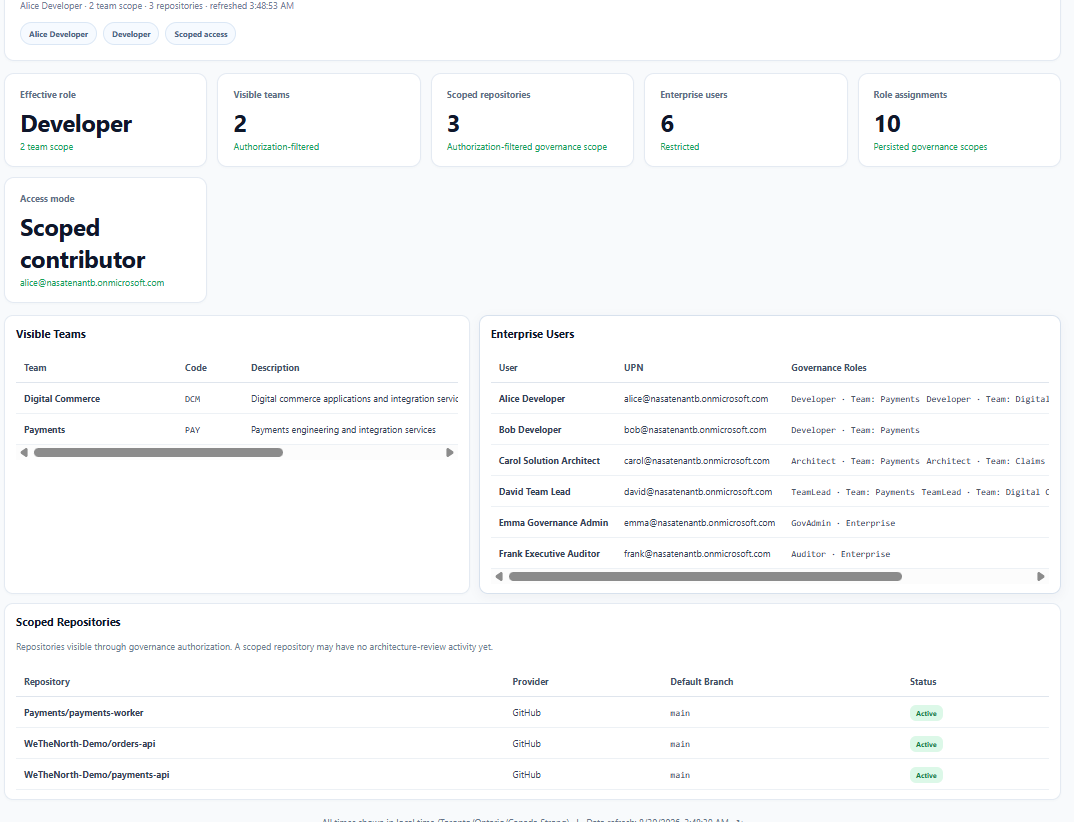Click bob@nasatenantb.onmicrosoft.com UPN
The image size is (1074, 822).
(695, 429)
